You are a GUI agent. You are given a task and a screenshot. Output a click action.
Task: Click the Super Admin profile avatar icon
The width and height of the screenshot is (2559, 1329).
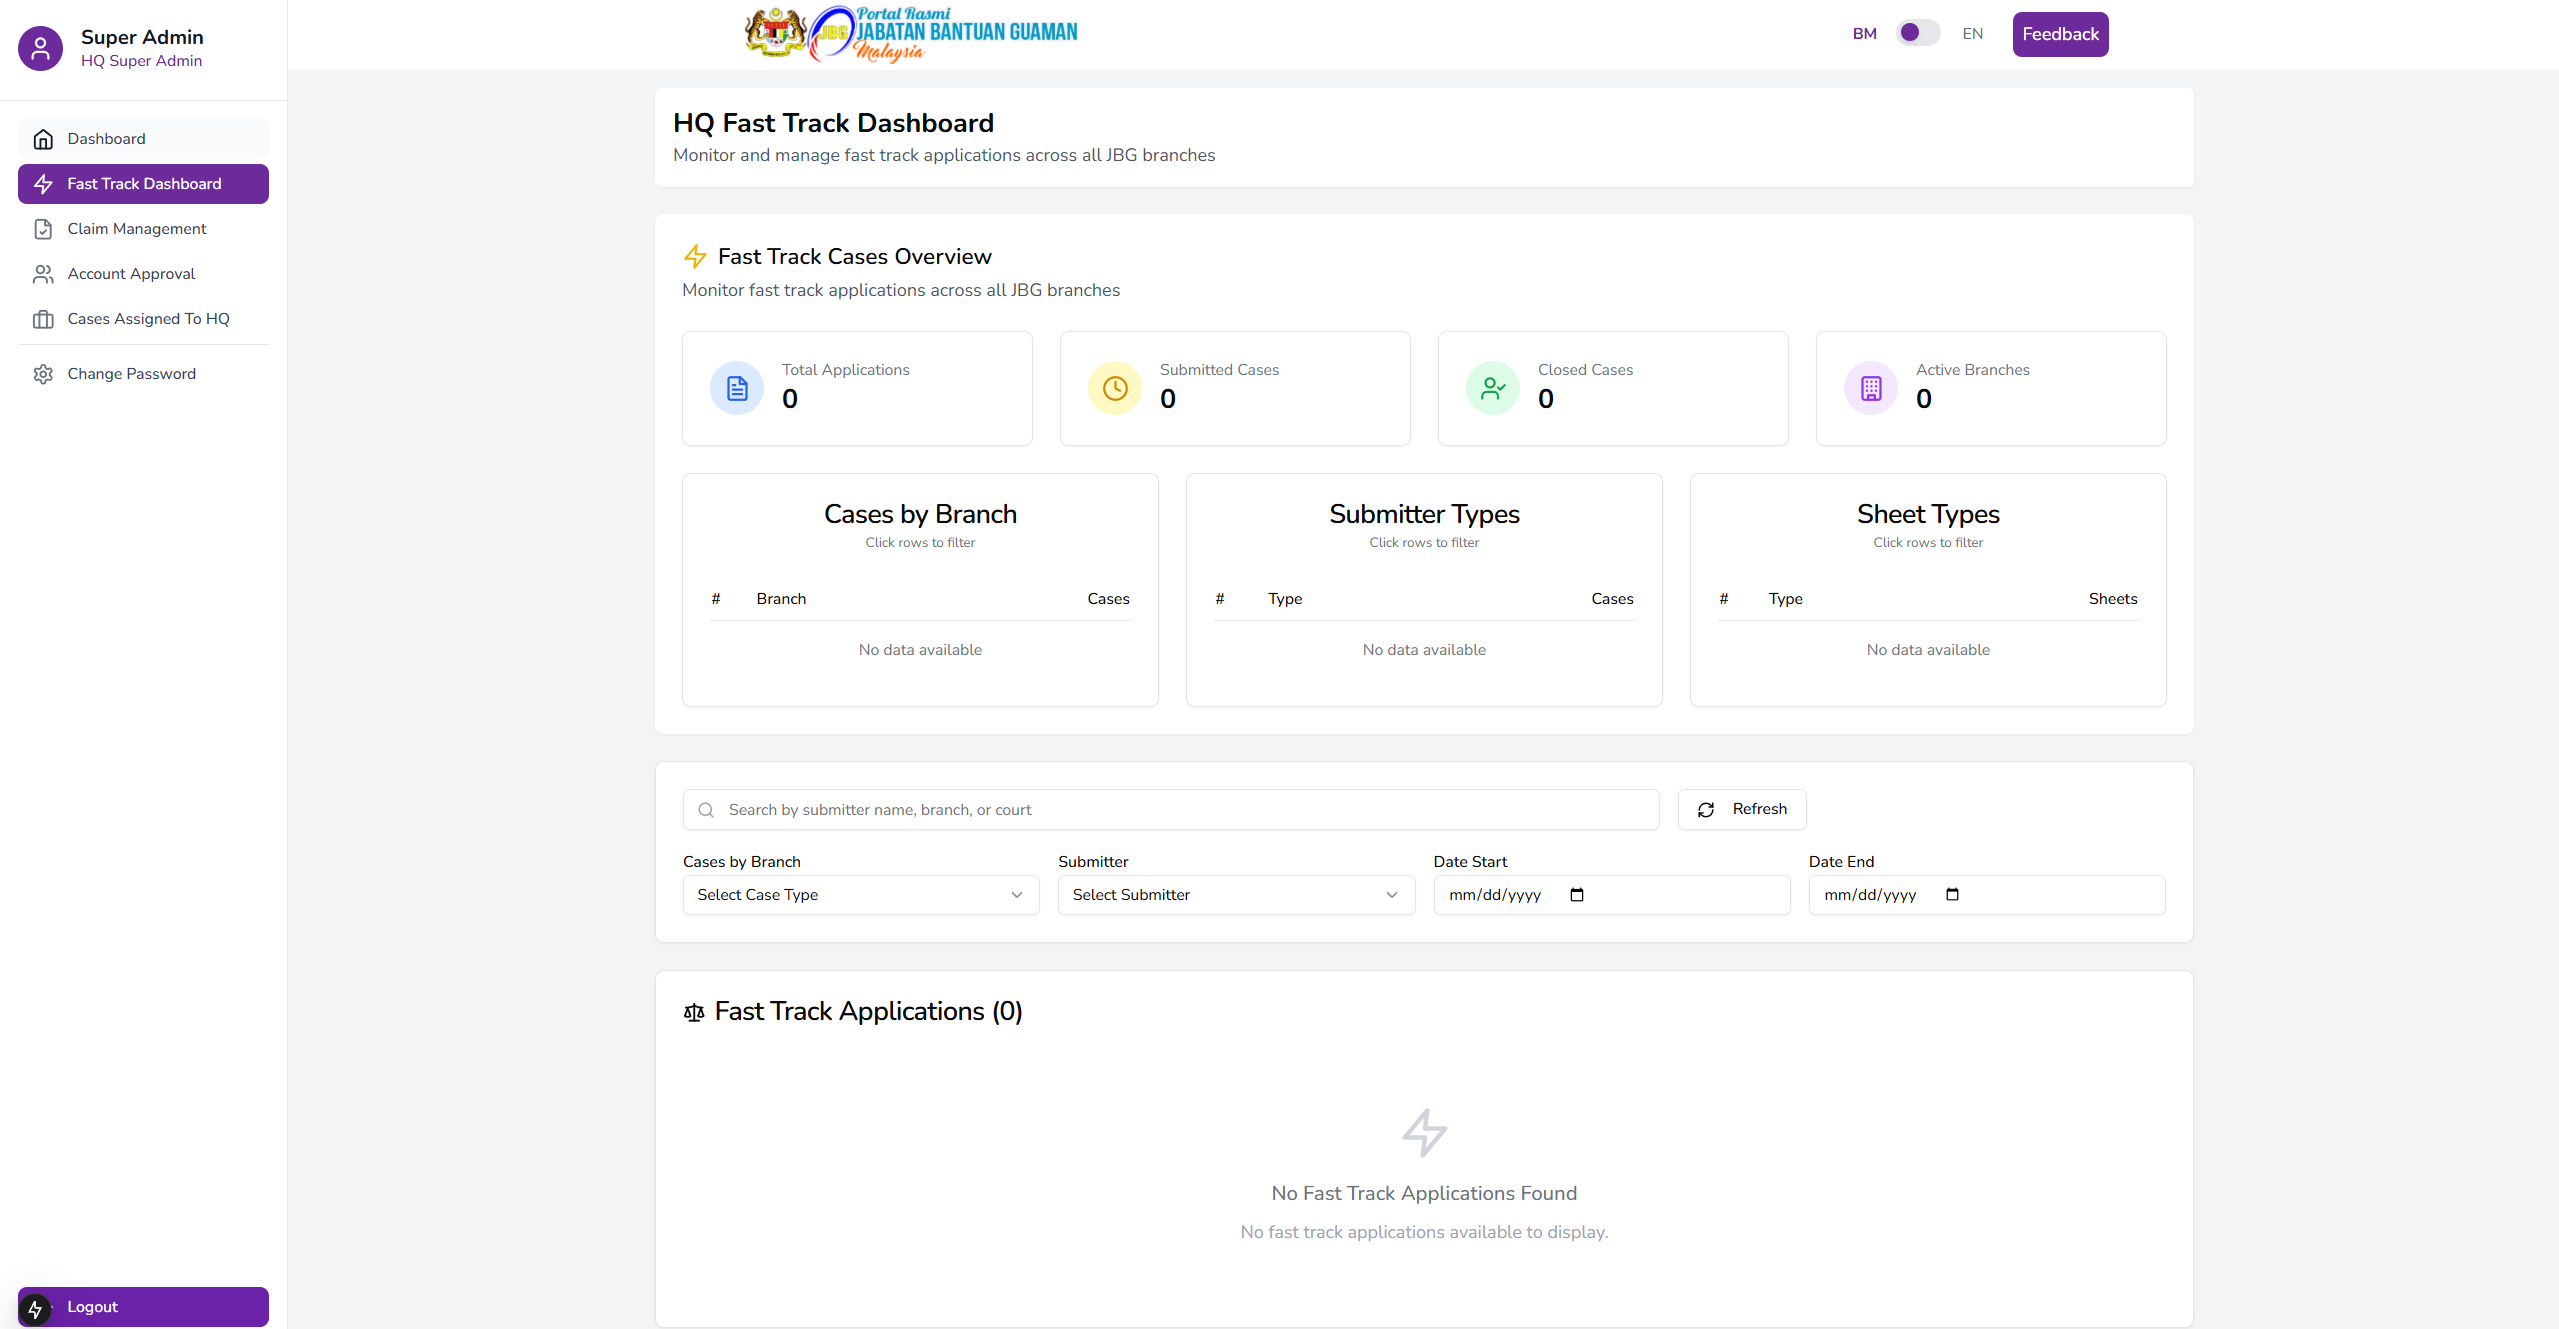coord(41,48)
